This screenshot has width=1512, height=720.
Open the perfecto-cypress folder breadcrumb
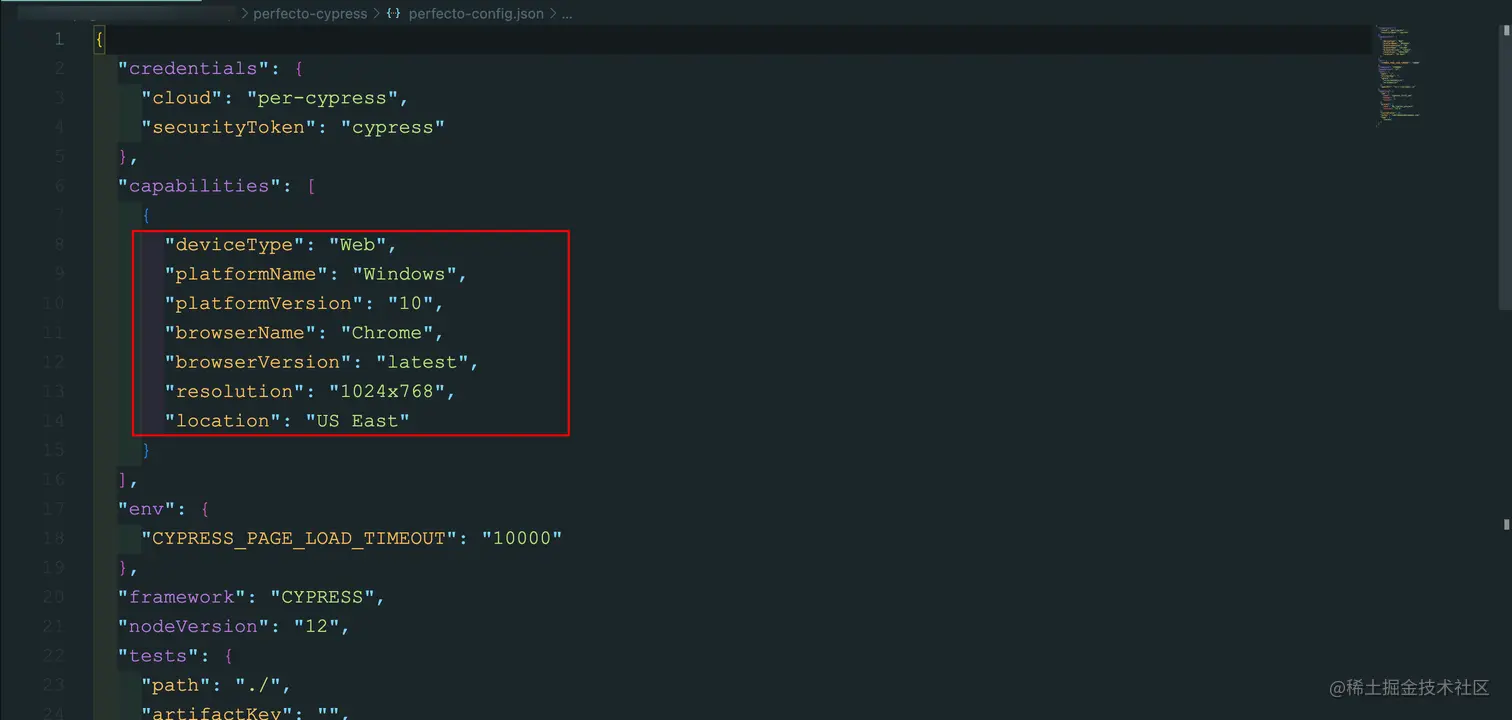[x=310, y=15]
